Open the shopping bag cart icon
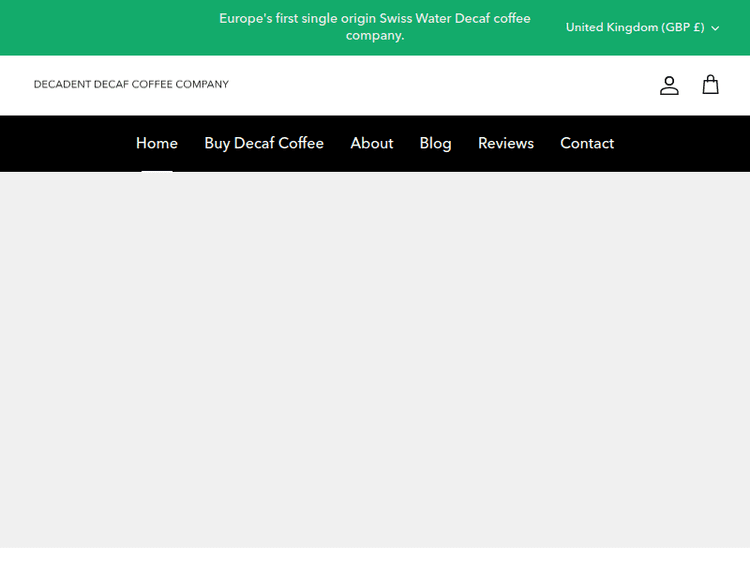Viewport: 750px width, 563px height. [x=710, y=85]
